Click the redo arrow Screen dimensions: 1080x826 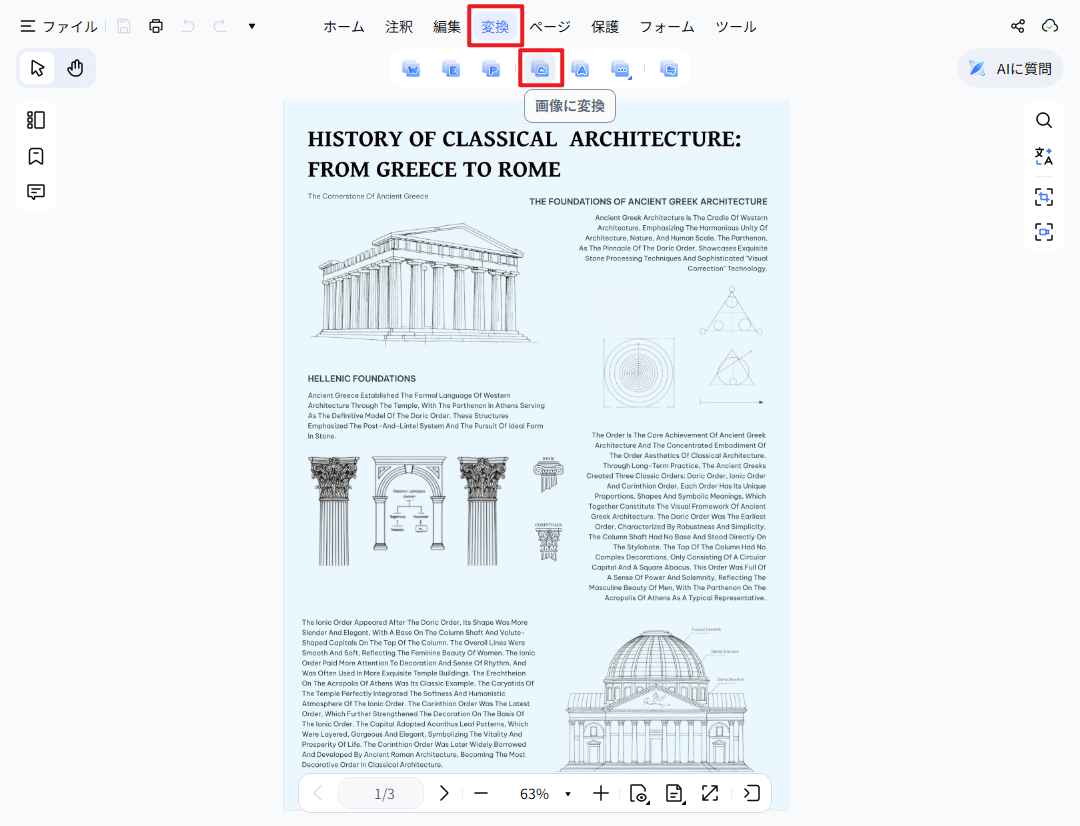pos(220,26)
